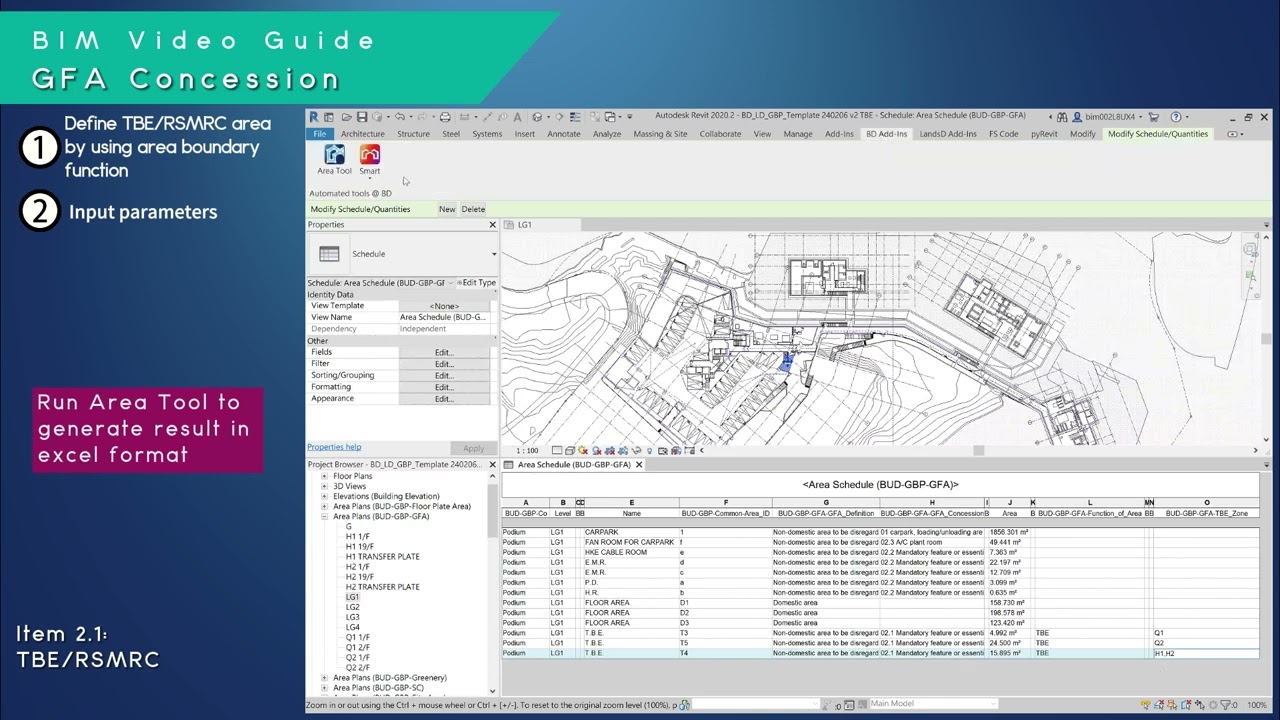Click the Save icon in quick access toolbar
This screenshot has height=720, width=1280.
360,117
